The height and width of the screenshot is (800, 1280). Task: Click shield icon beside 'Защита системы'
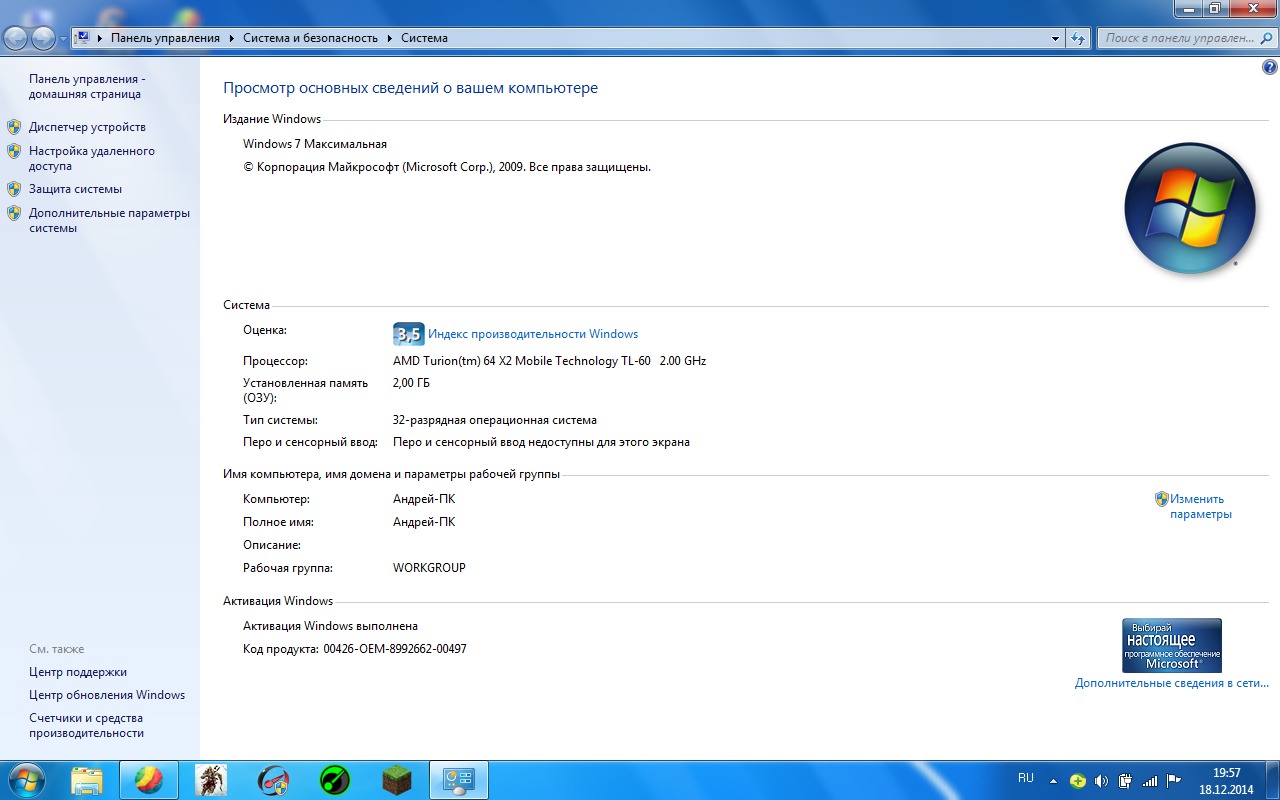tap(14, 188)
